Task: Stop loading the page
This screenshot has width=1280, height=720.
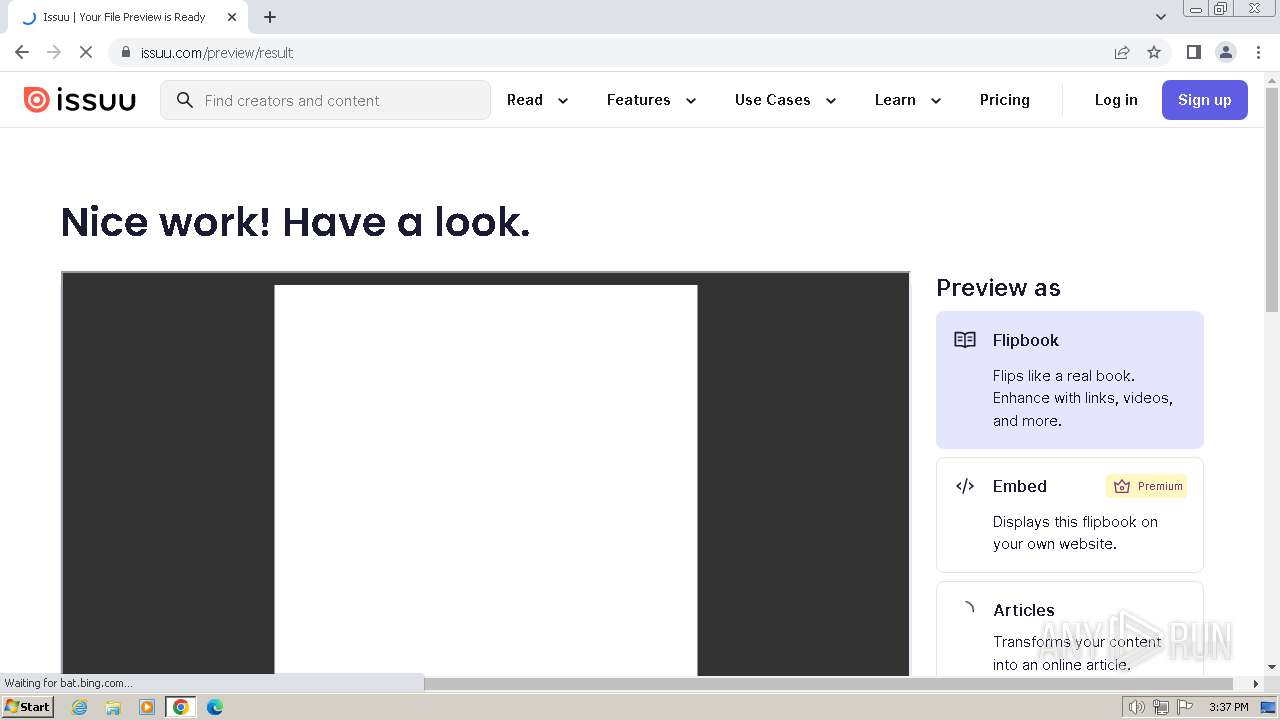Action: point(86,52)
